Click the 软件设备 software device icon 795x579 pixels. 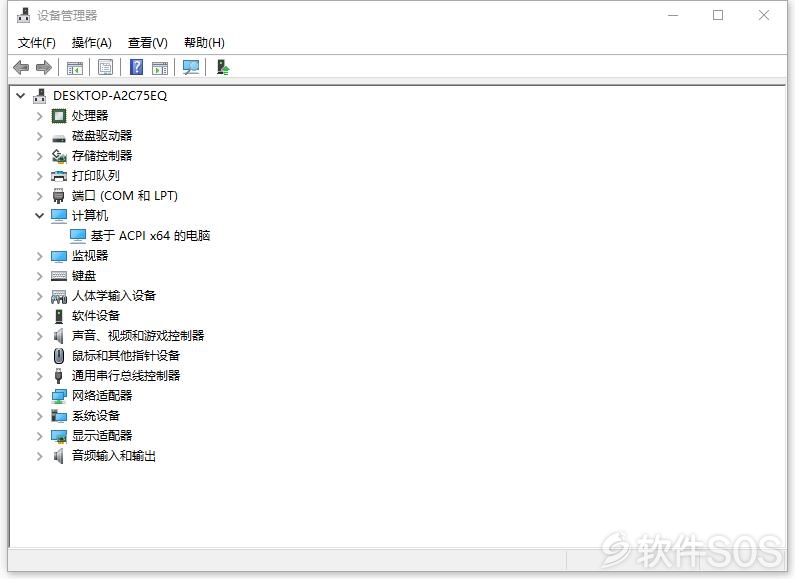click(59, 316)
